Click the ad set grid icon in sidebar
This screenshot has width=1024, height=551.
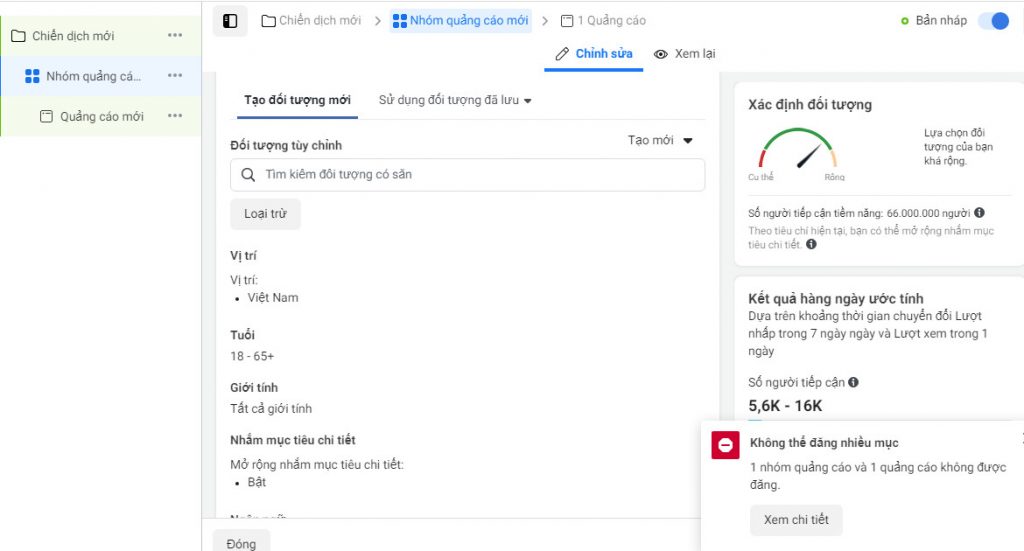(x=32, y=76)
